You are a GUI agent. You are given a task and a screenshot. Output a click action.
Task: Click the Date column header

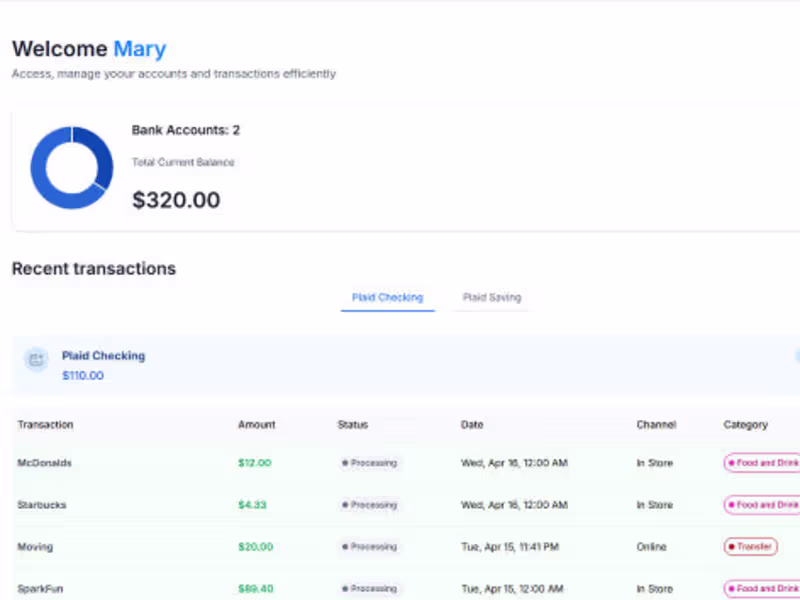click(472, 424)
